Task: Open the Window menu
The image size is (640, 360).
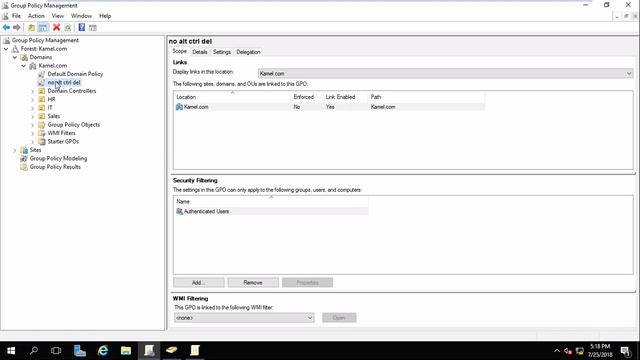Action: coord(81,16)
